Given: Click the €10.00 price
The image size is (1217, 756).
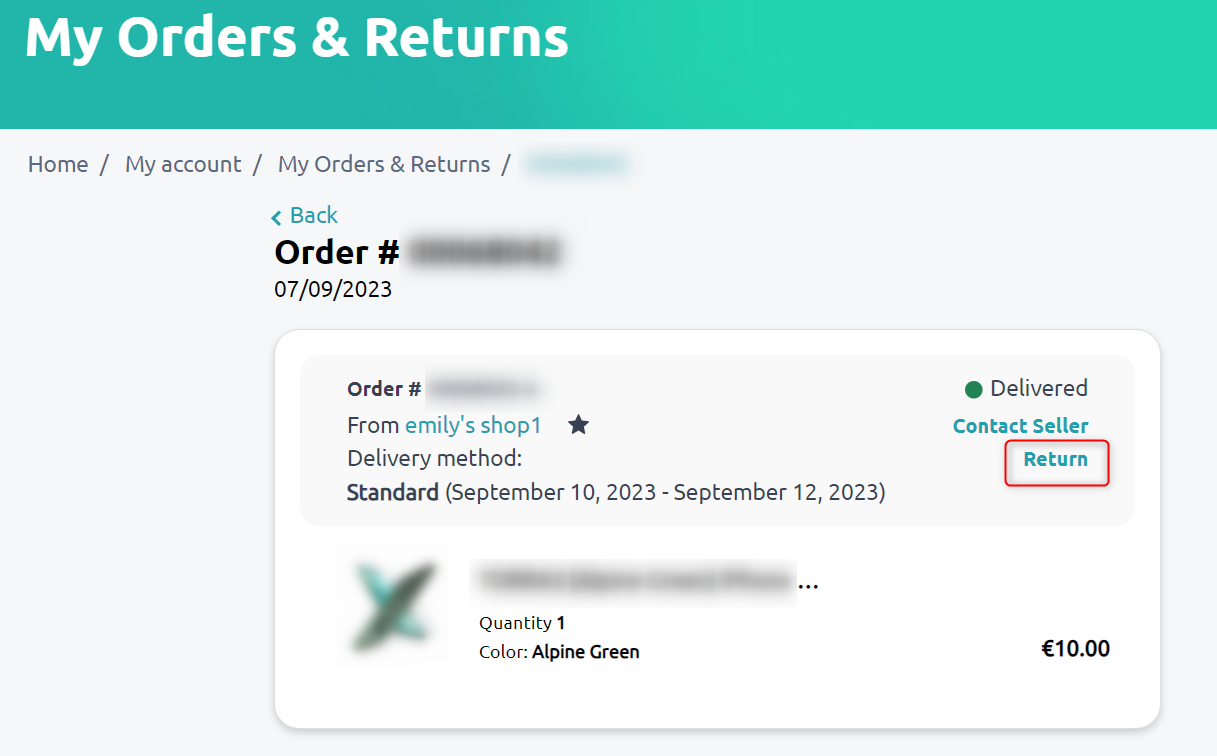Looking at the screenshot, I should 1075,648.
